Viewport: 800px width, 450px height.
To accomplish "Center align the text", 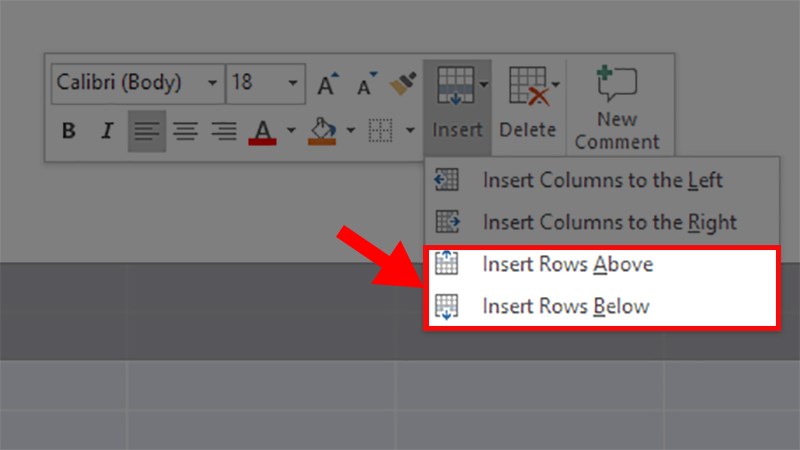I will [x=185, y=131].
